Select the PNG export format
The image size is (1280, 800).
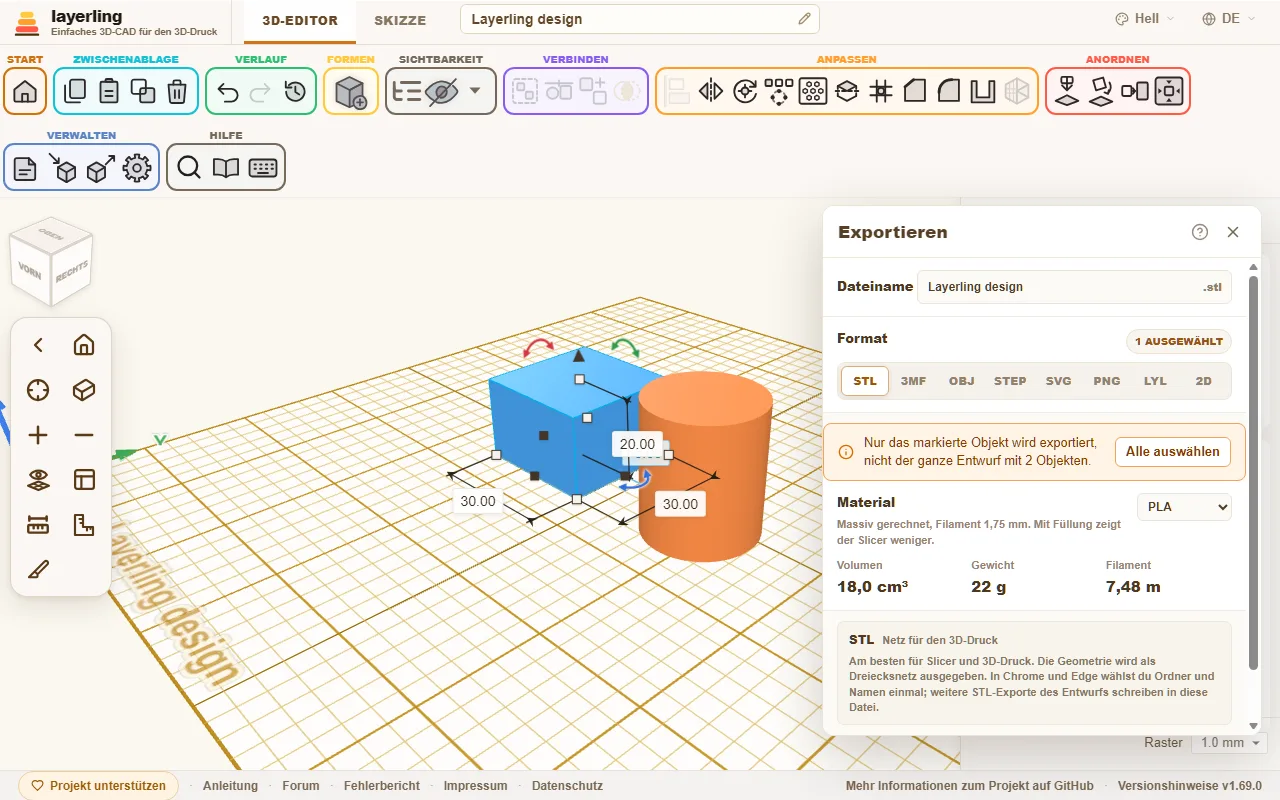1107,381
